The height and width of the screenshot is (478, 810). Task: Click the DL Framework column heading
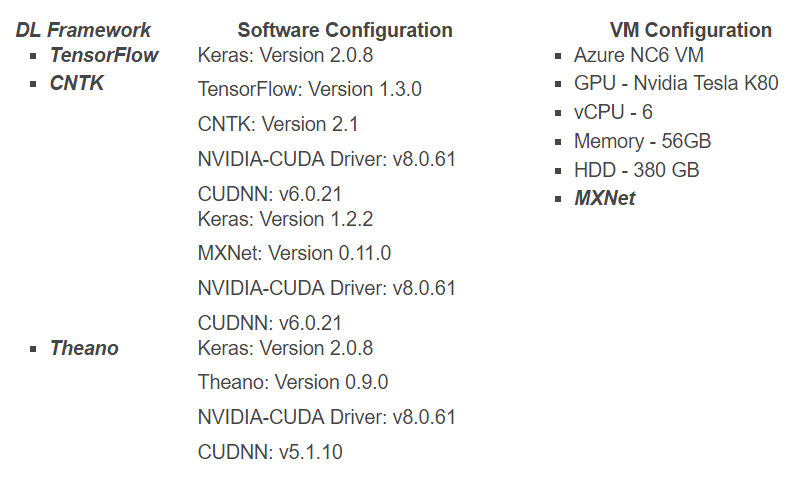(83, 30)
